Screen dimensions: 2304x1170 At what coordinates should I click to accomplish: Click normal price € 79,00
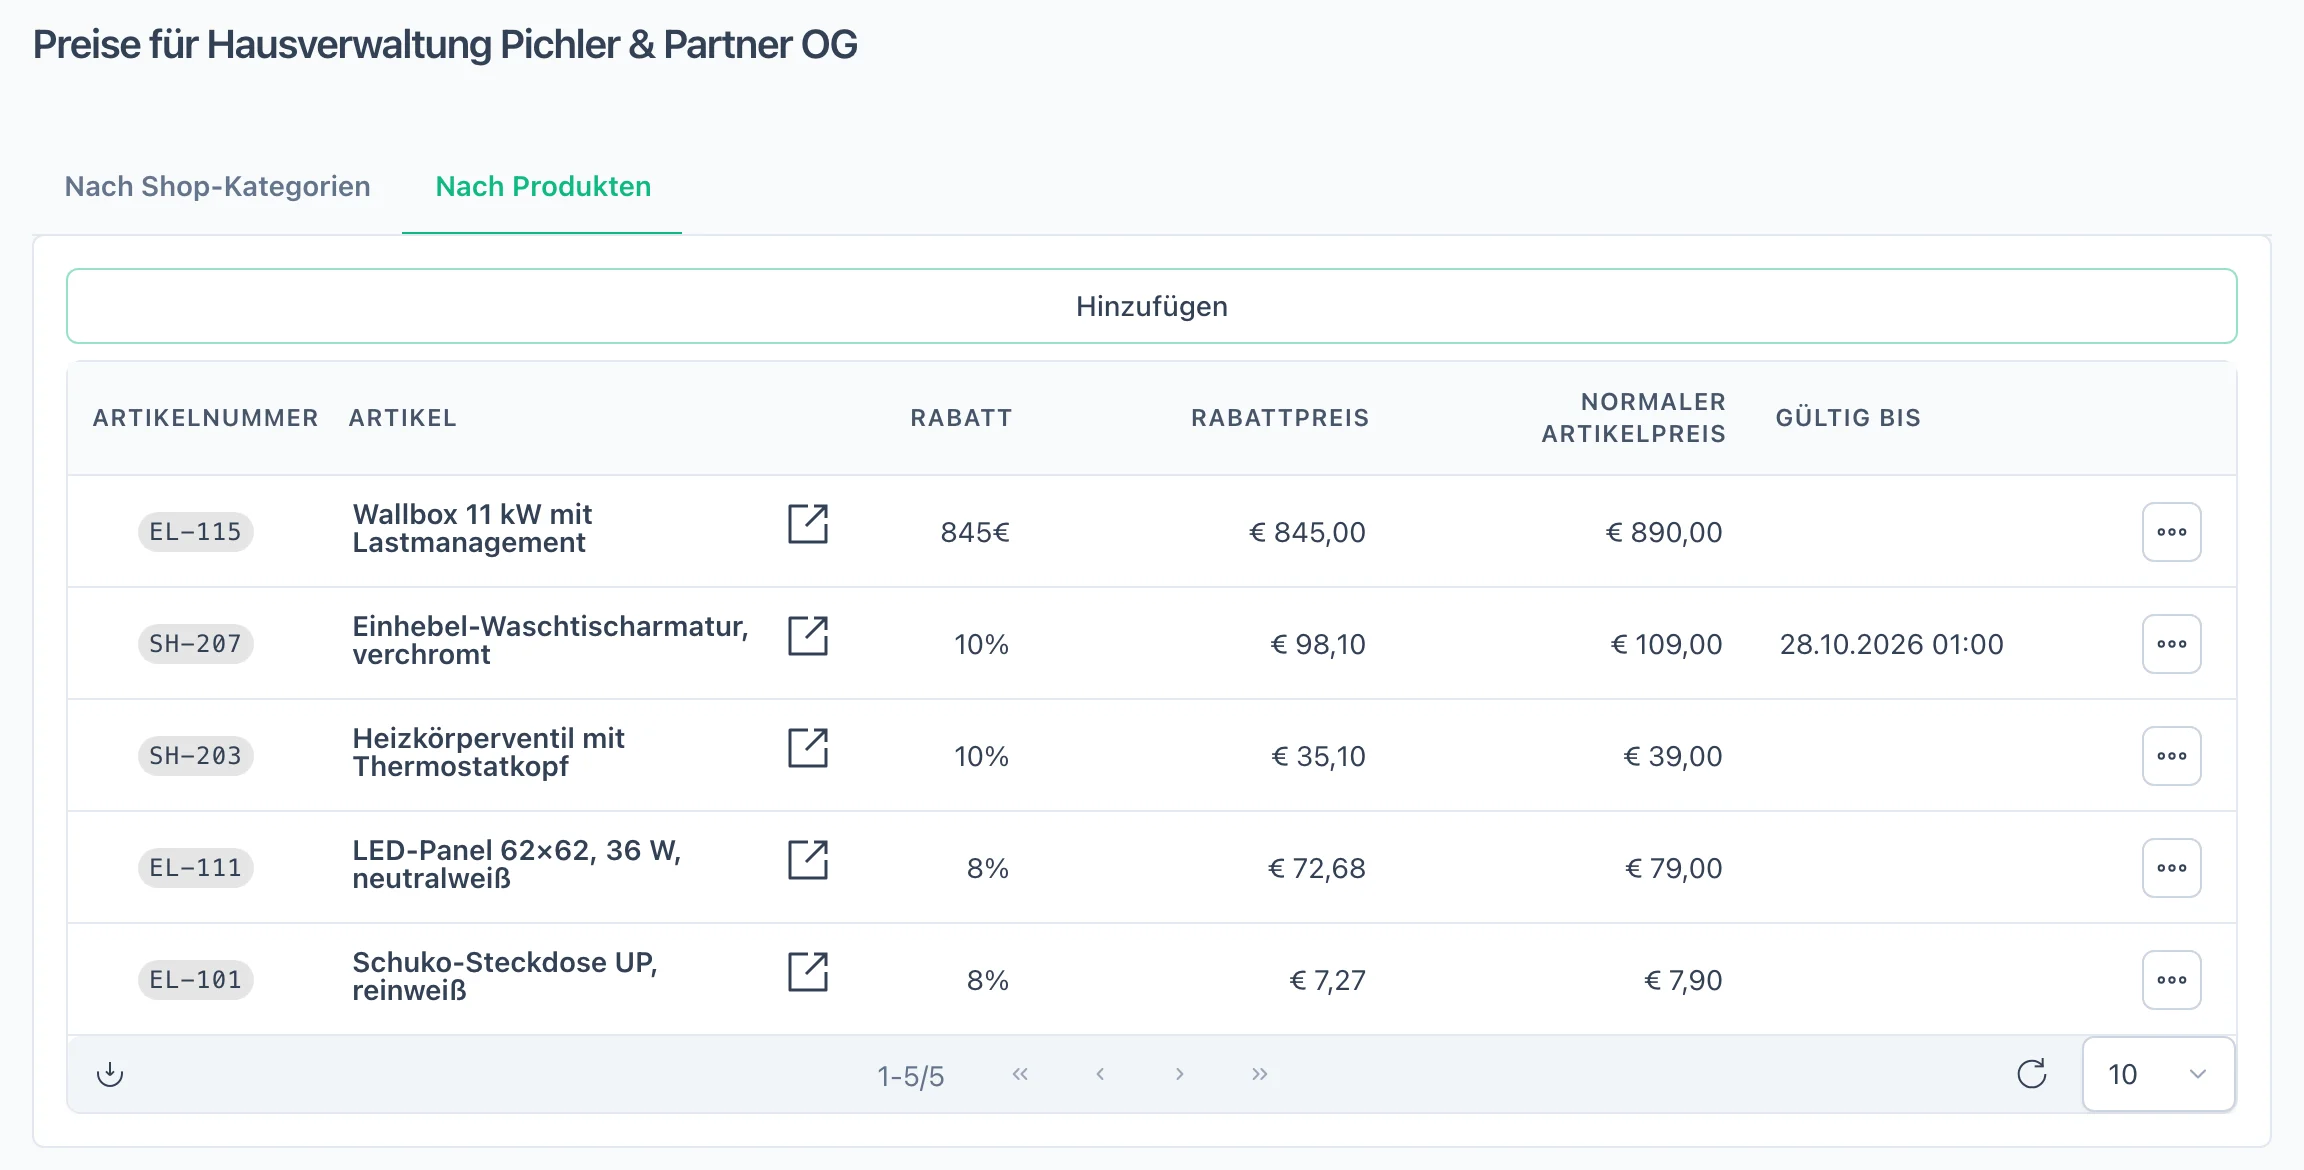click(1674, 868)
